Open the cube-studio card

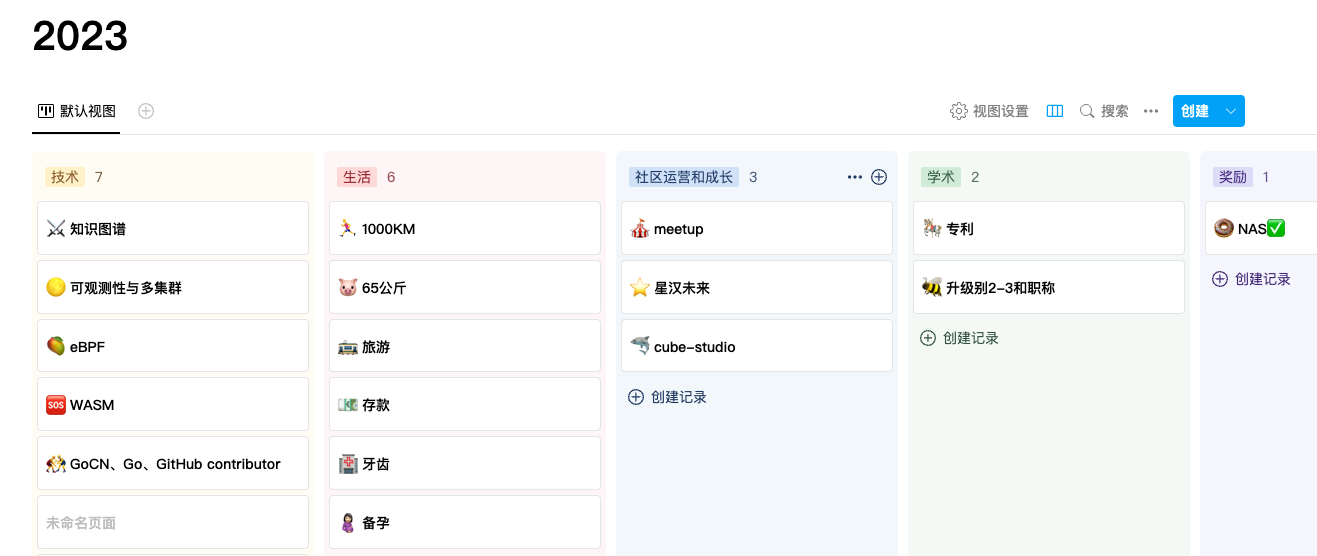pyautogui.click(x=757, y=346)
